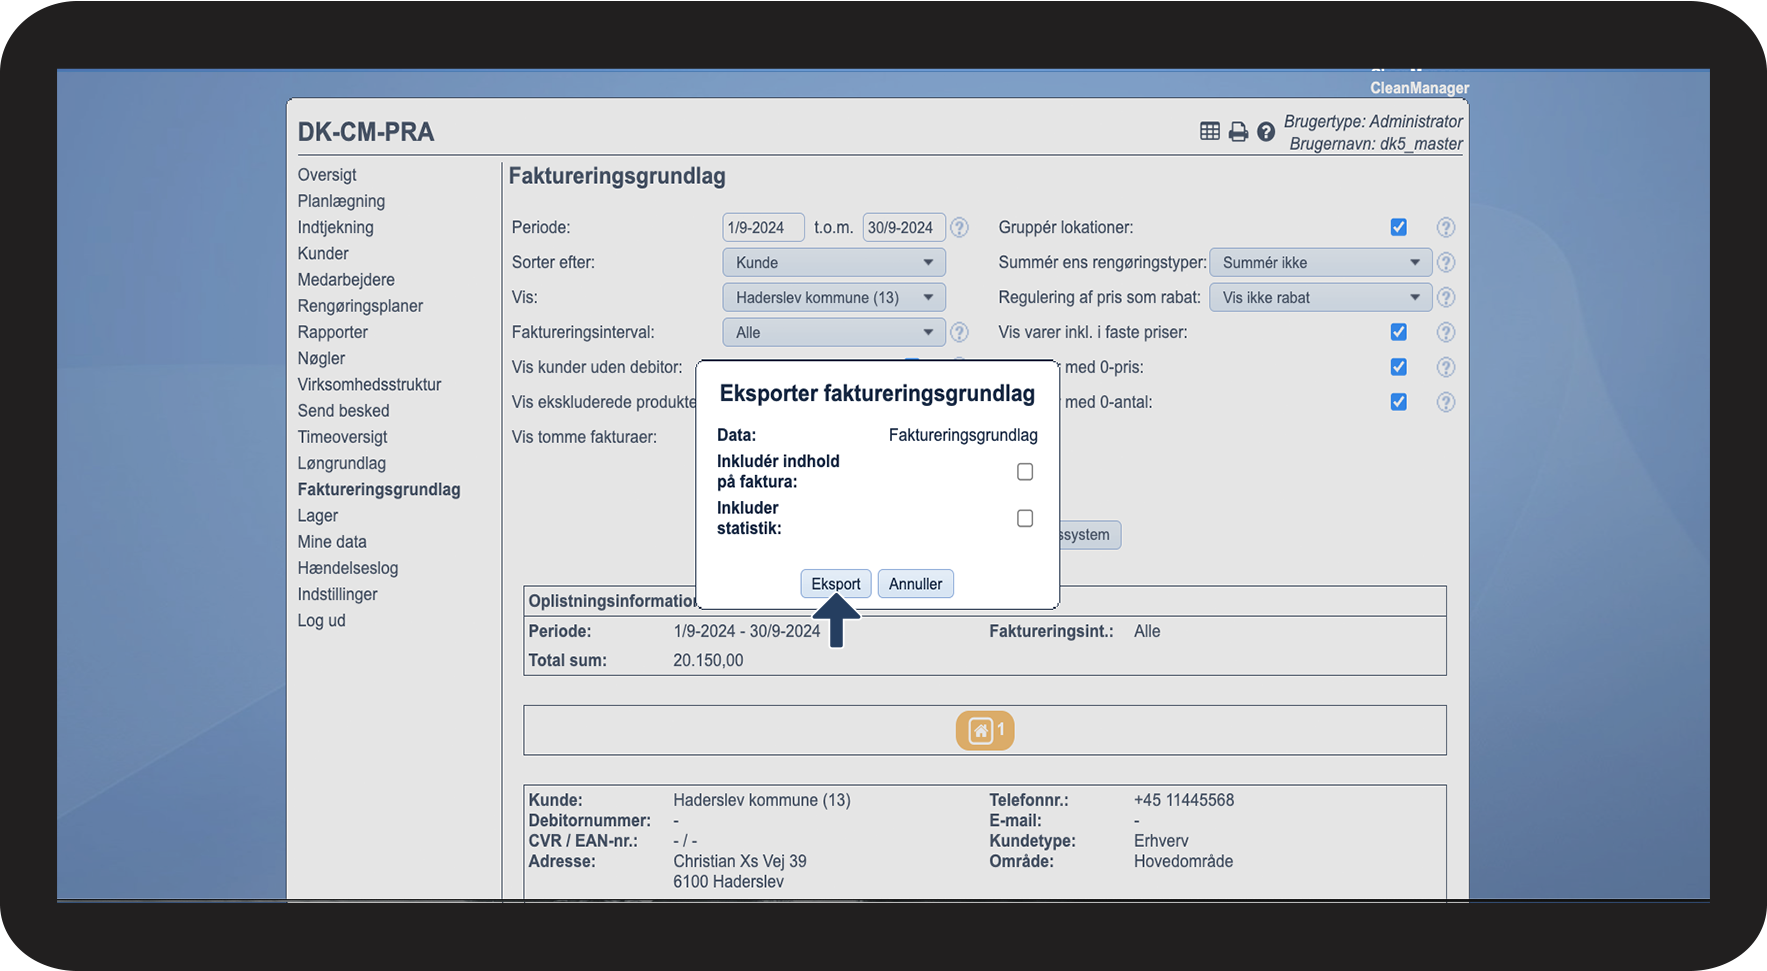This screenshot has width=1767, height=971.
Task: Click help icon beside Summér ens rengøringstyper
Action: 1445,262
